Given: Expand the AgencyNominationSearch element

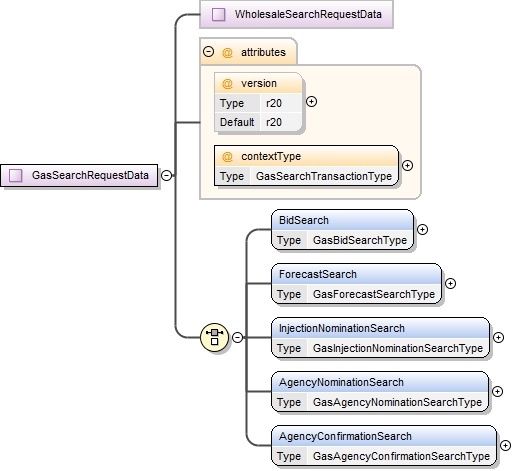Looking at the screenshot, I should (x=497, y=391).
